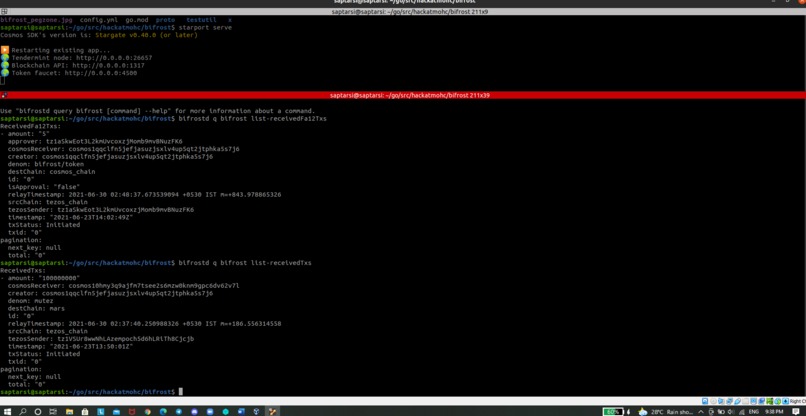Click Token faucet URL http://0.0.0.0:4500
Image resolution: width=806 pixels, height=416 pixels.
point(101,73)
